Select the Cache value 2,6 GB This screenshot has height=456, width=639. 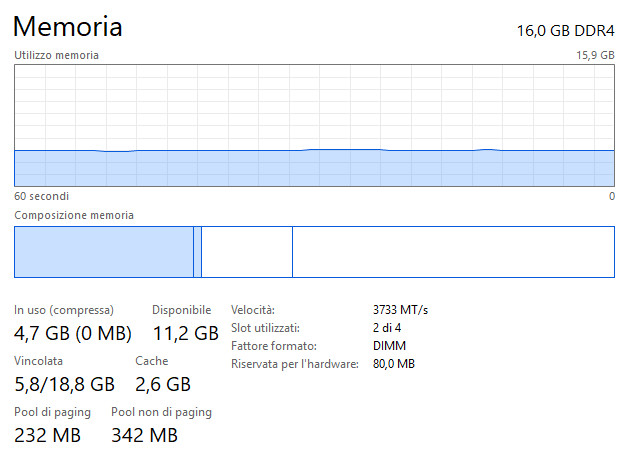coord(163,384)
